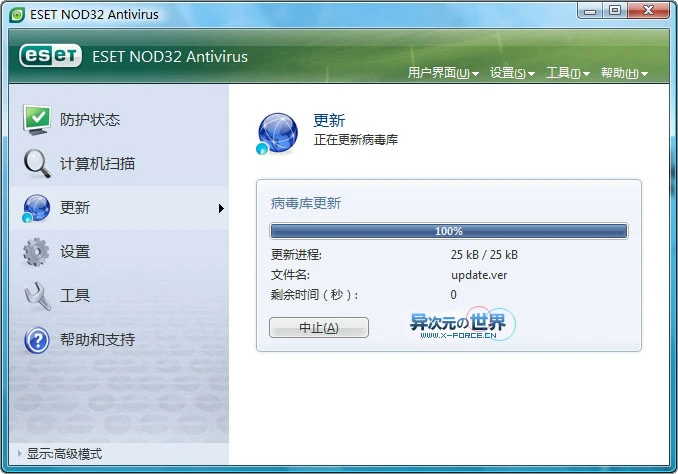Open the 设置(S) dropdown menu
This screenshot has height=474, width=678.
pos(512,73)
